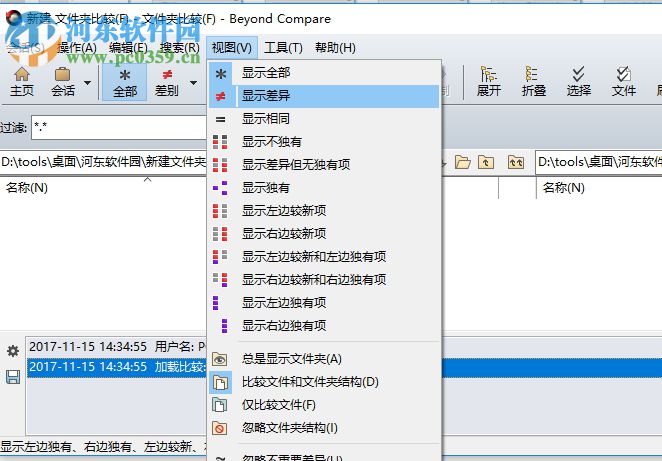662x461 pixels.
Task: Select 比较文件和文件夹结构(D) option
Action: (x=324, y=382)
